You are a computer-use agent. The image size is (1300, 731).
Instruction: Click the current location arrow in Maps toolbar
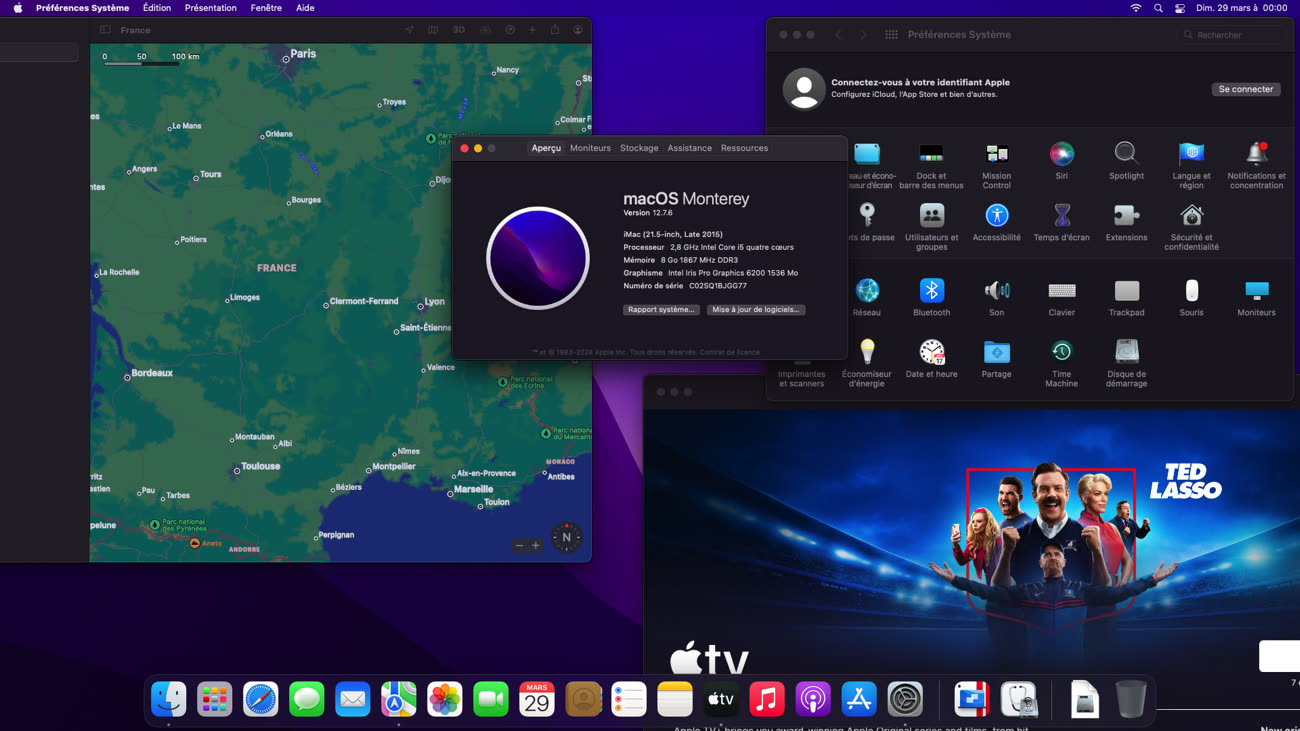click(x=409, y=30)
